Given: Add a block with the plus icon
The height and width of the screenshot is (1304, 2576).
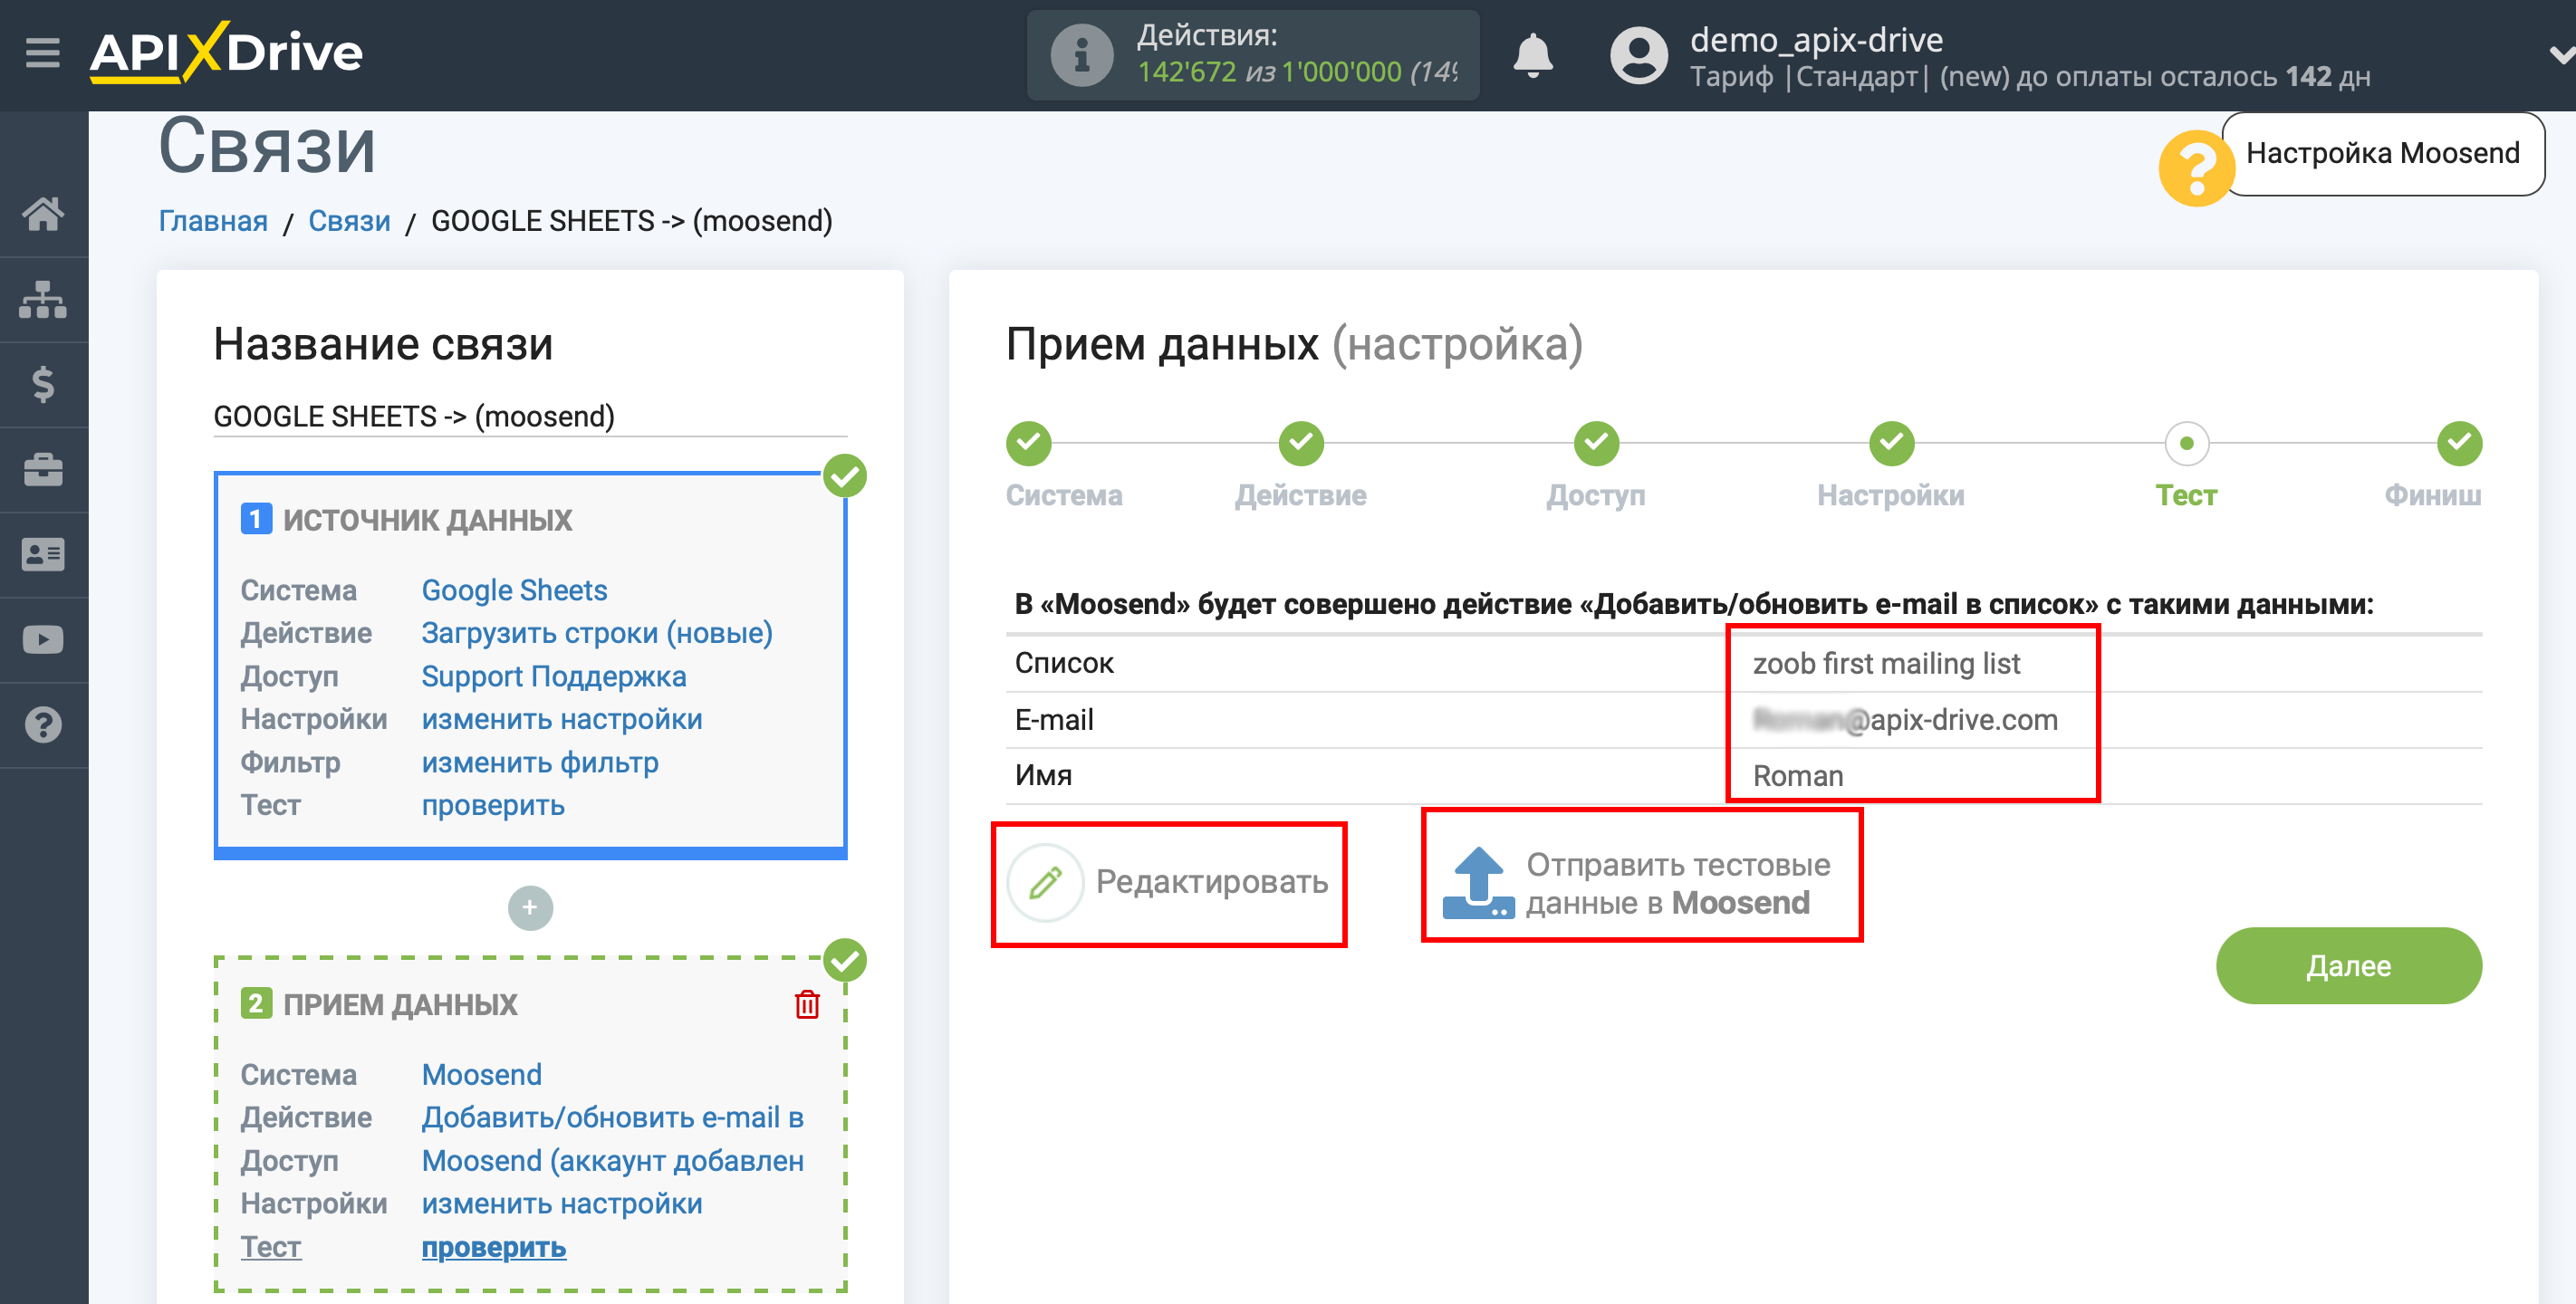Looking at the screenshot, I should click(x=530, y=908).
